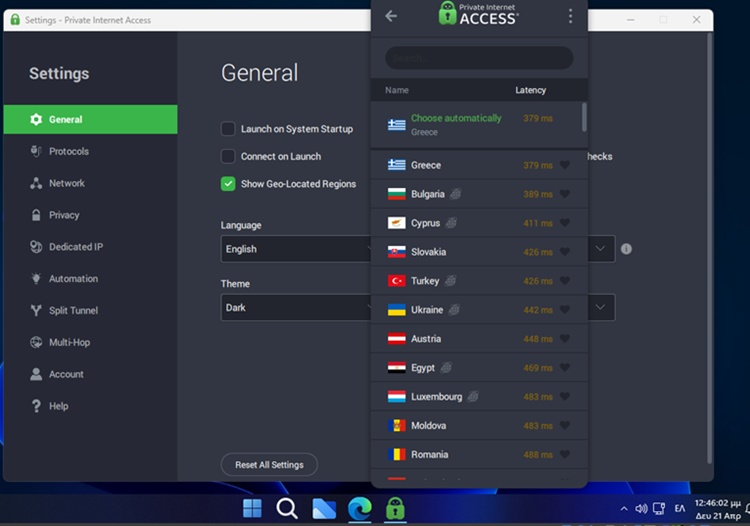750x526 pixels.
Task: Open General settings tab
Action: click(x=90, y=120)
